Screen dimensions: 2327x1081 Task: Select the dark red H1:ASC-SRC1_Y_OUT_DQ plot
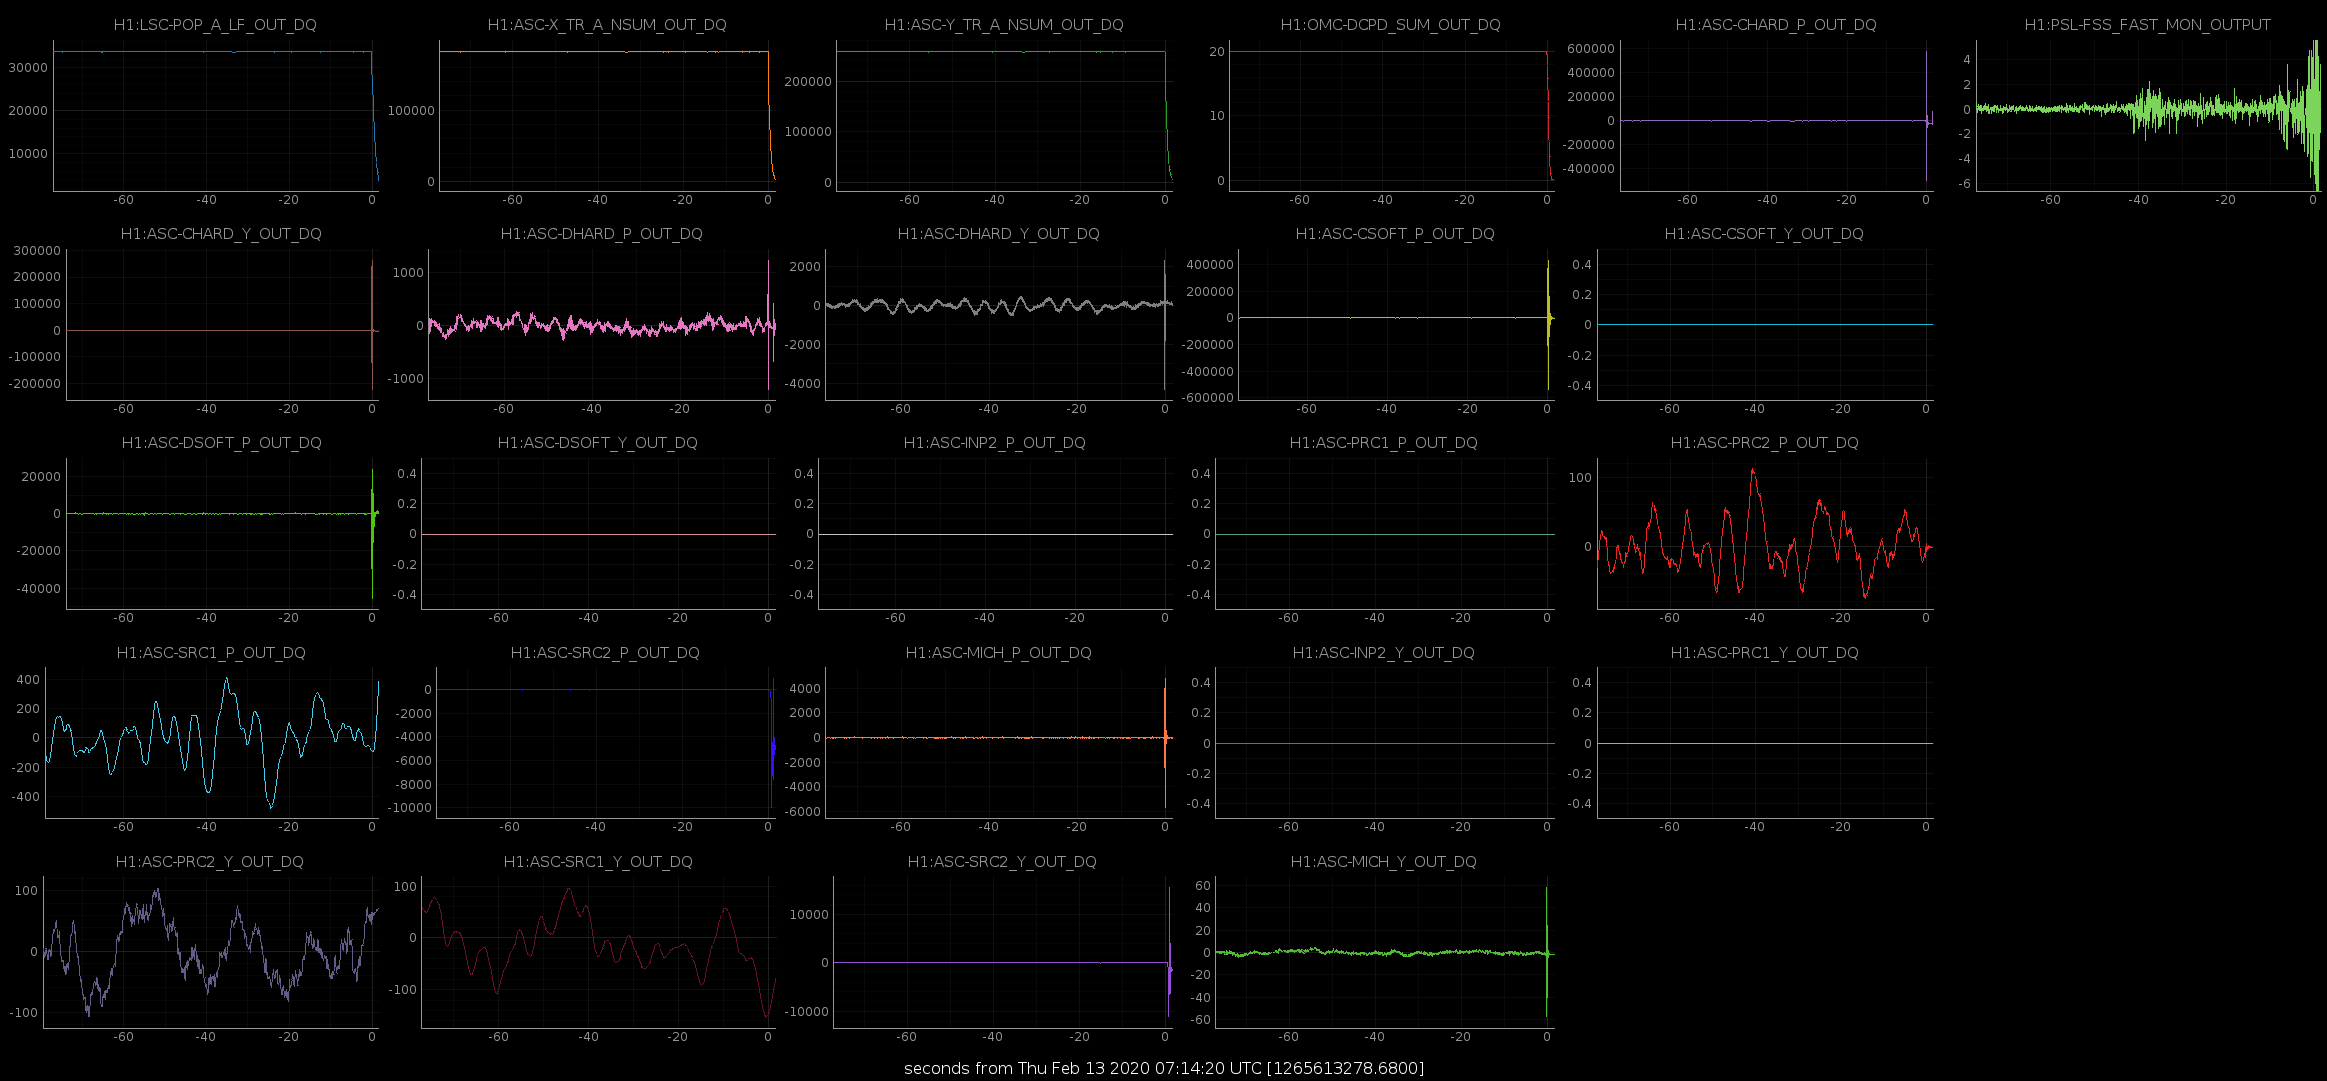pyautogui.click(x=598, y=952)
